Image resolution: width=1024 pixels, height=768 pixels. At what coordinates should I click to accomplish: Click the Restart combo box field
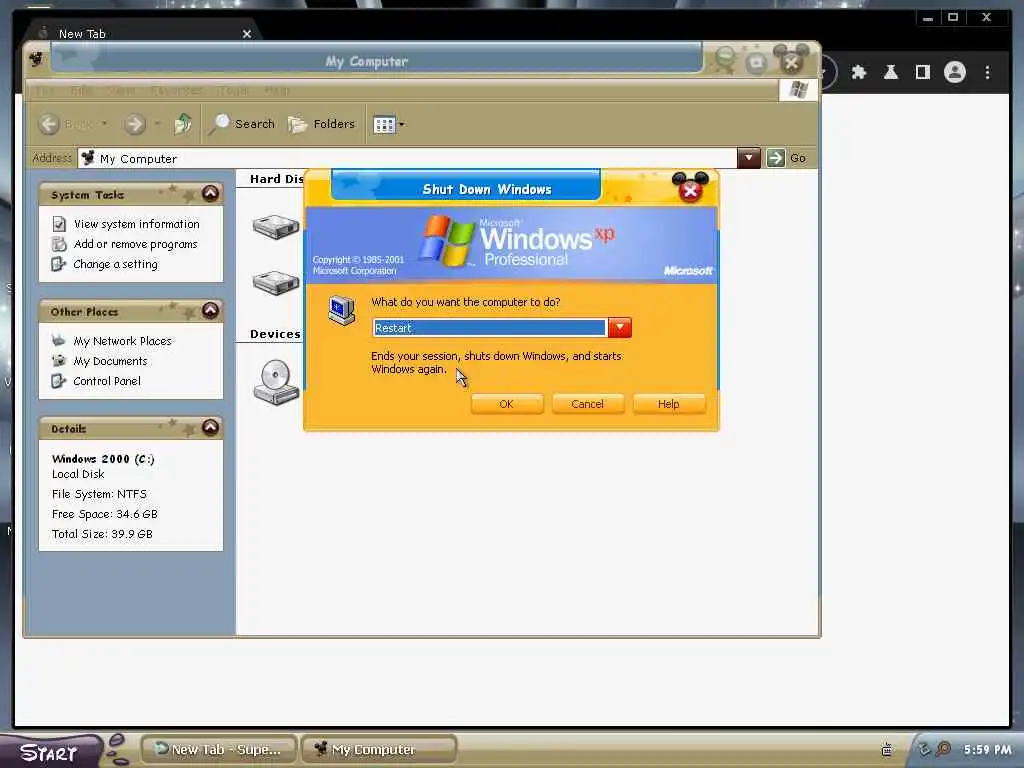pos(489,327)
